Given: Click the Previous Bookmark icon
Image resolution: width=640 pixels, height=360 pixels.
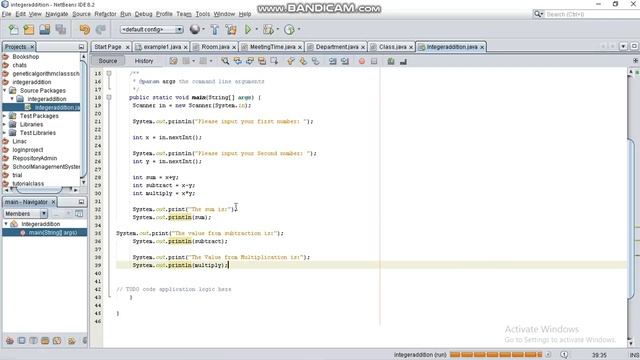Looking at the screenshot, I should (x=291, y=61).
